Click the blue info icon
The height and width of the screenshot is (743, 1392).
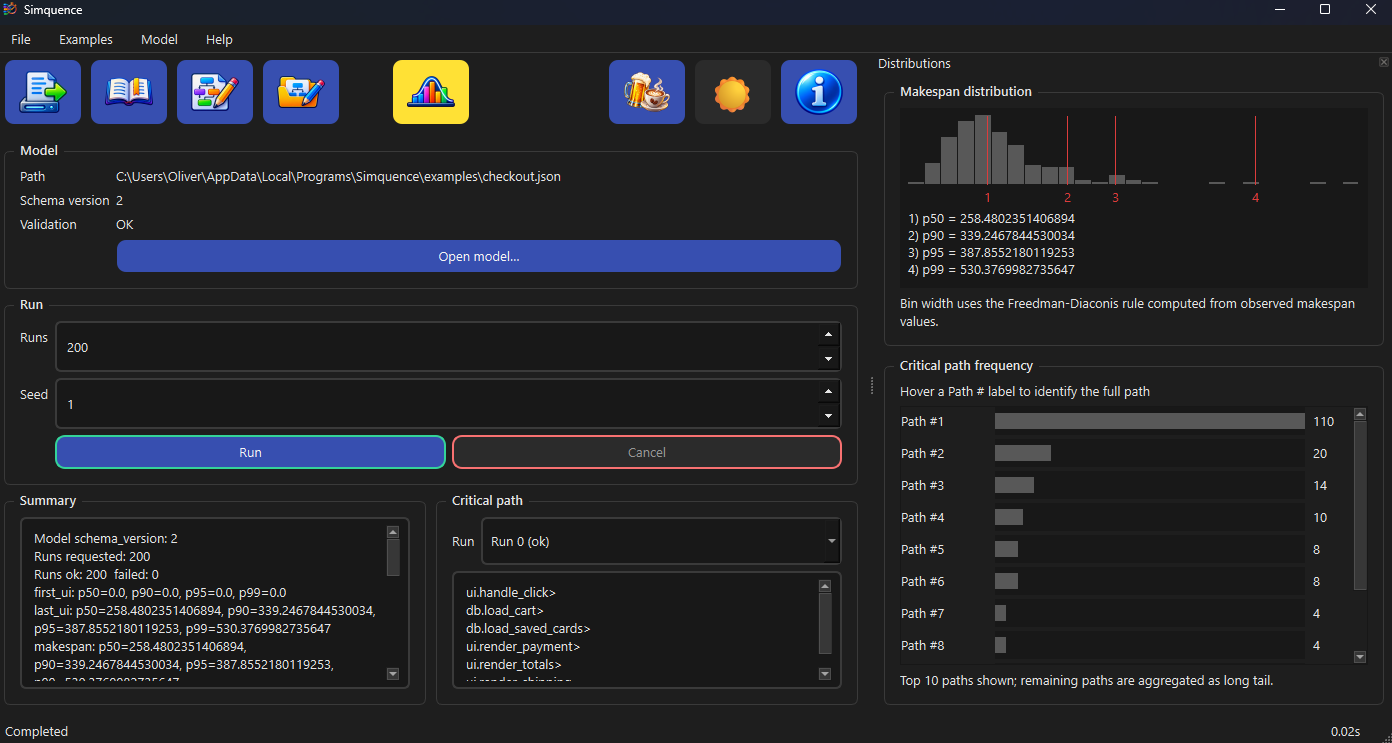coord(819,92)
